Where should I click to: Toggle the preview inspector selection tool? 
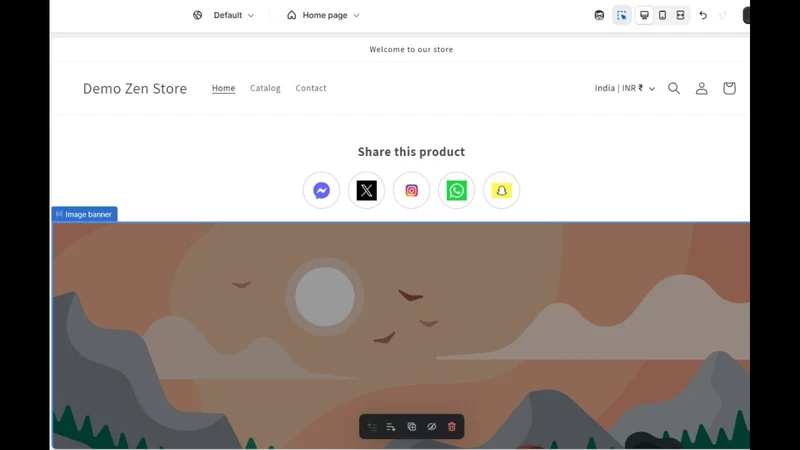621,15
